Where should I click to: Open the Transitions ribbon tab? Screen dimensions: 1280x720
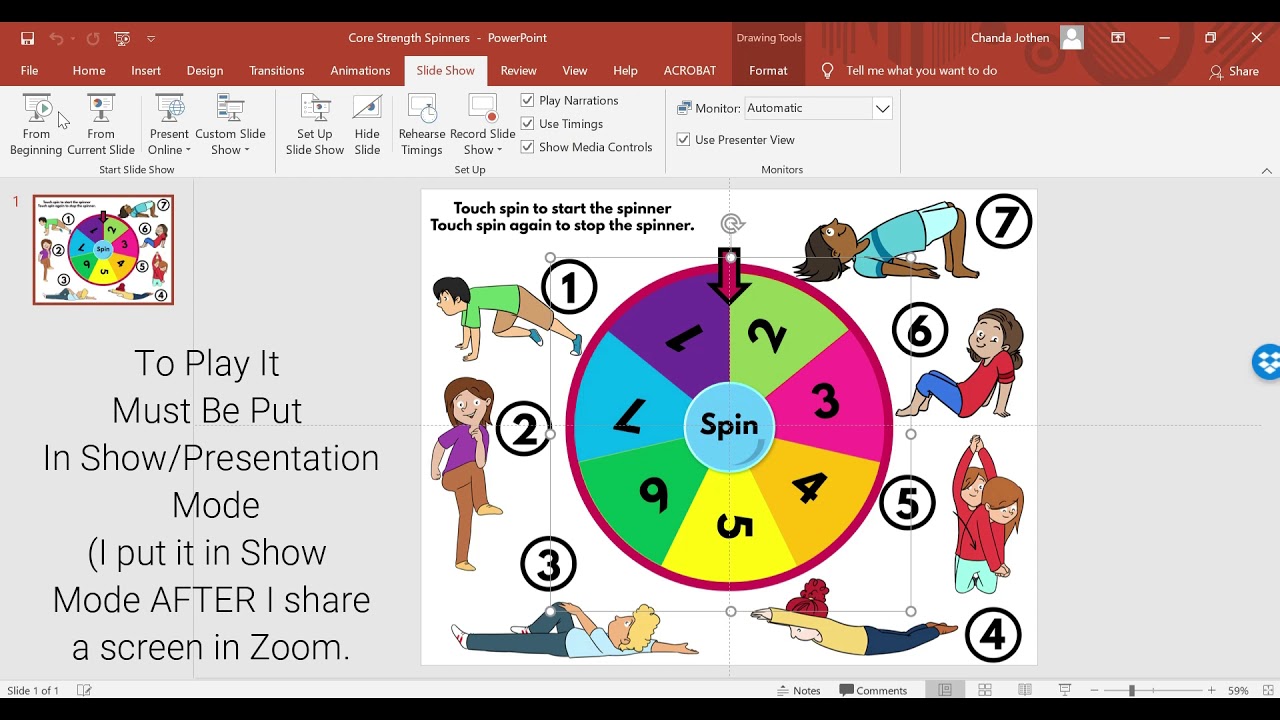tap(277, 71)
